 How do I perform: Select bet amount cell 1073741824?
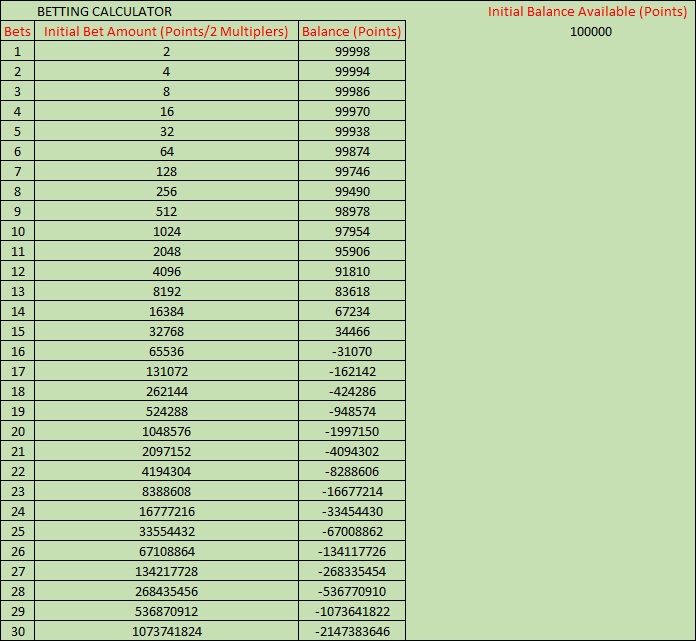pos(166,630)
